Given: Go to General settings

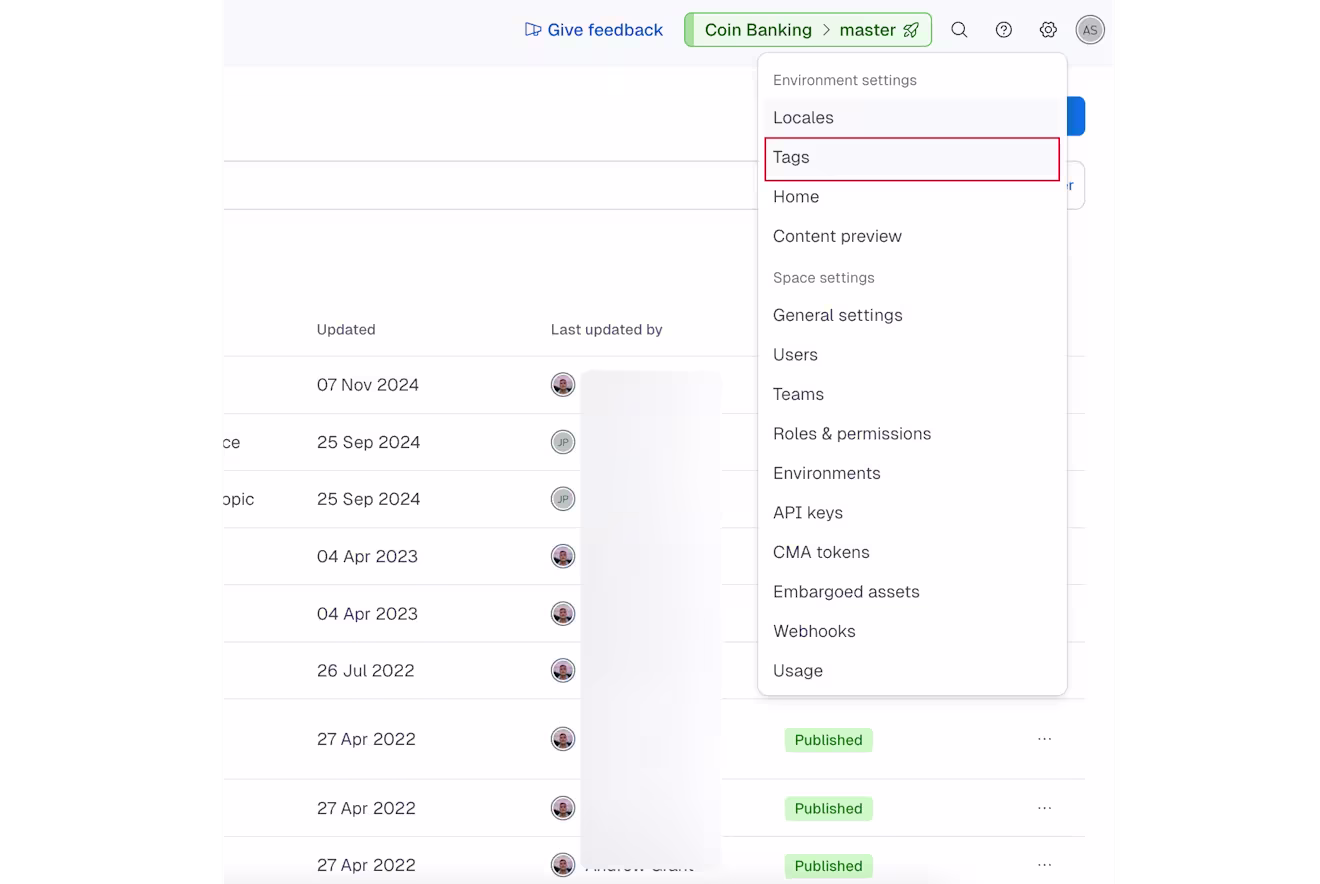Looking at the screenshot, I should 912,315.
